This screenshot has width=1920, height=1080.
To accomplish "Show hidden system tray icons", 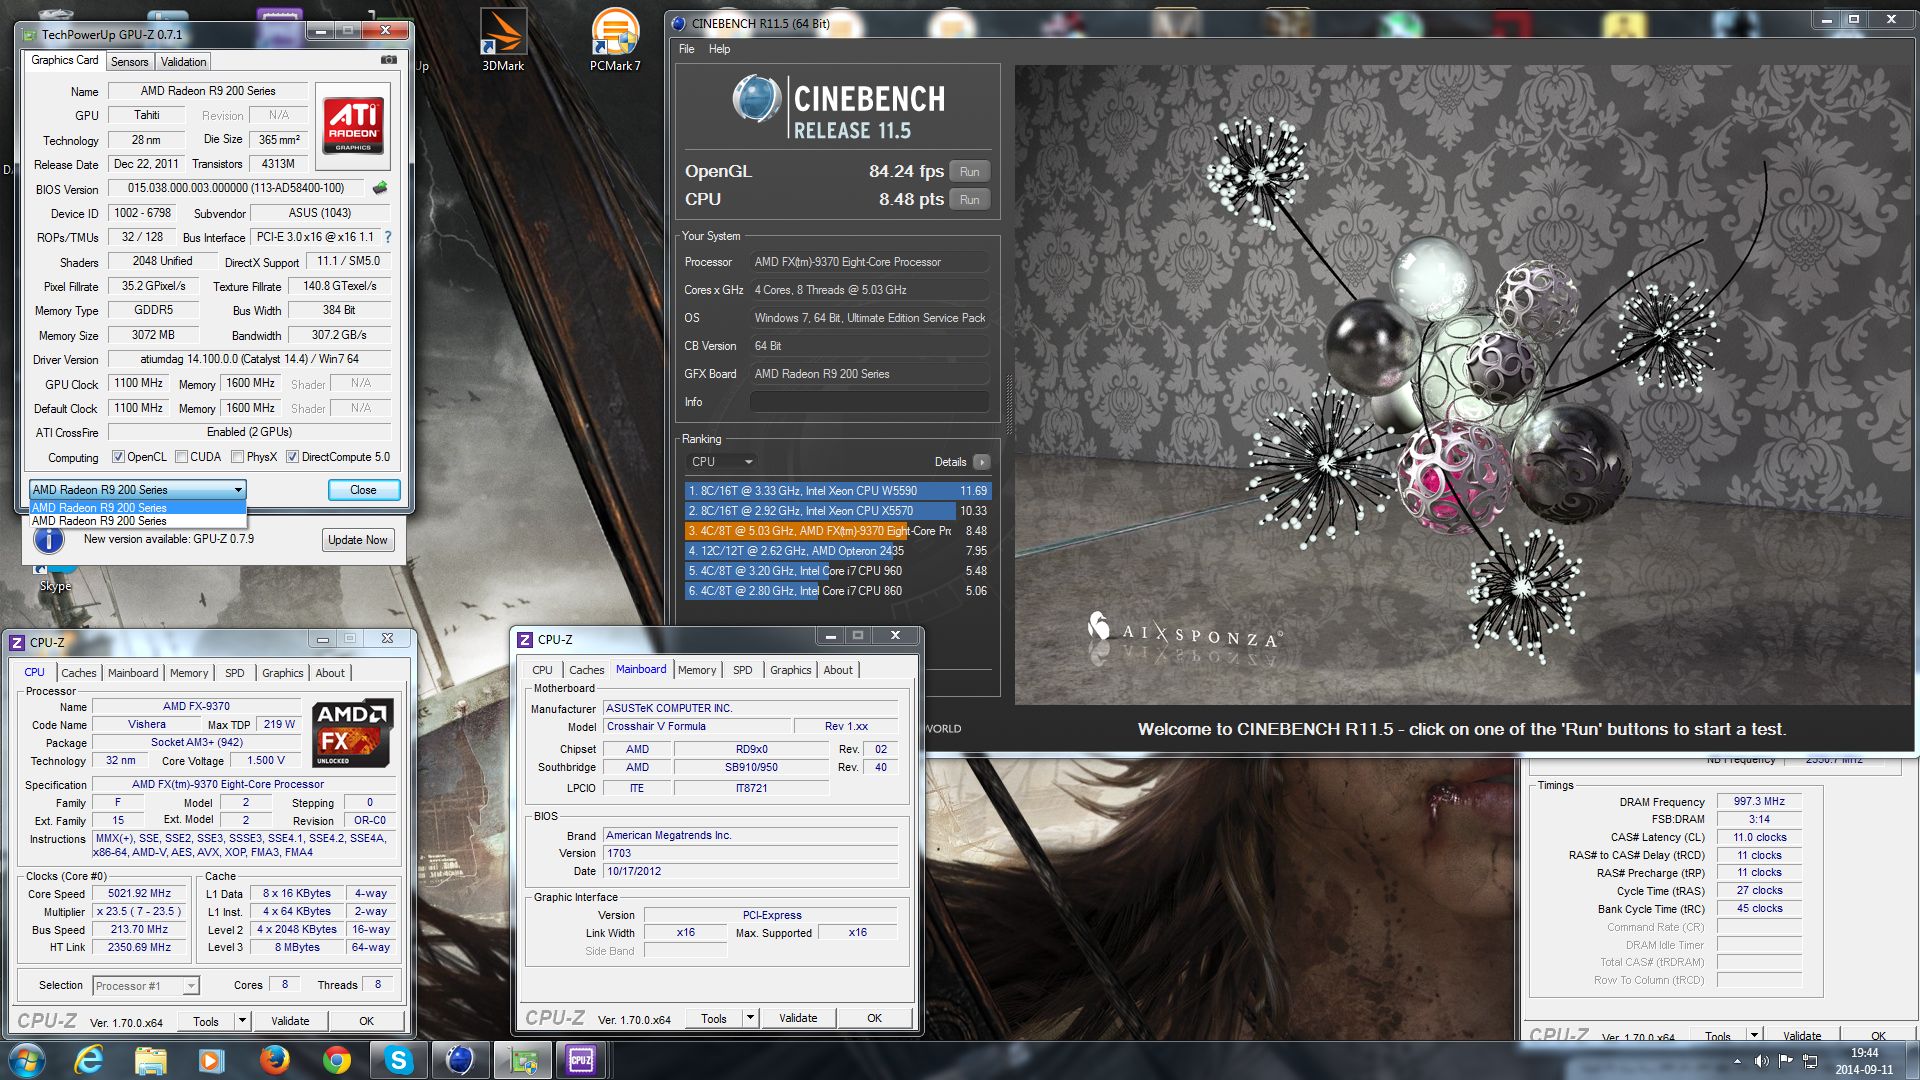I will tap(1737, 1061).
